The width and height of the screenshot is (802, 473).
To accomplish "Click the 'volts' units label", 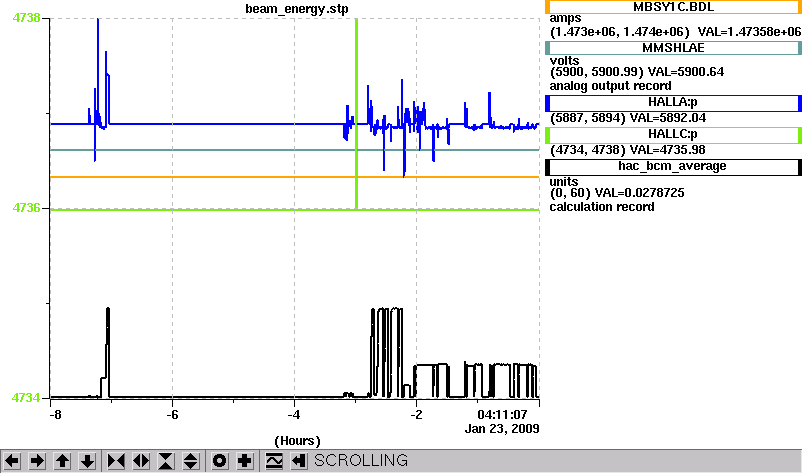I will (564, 61).
